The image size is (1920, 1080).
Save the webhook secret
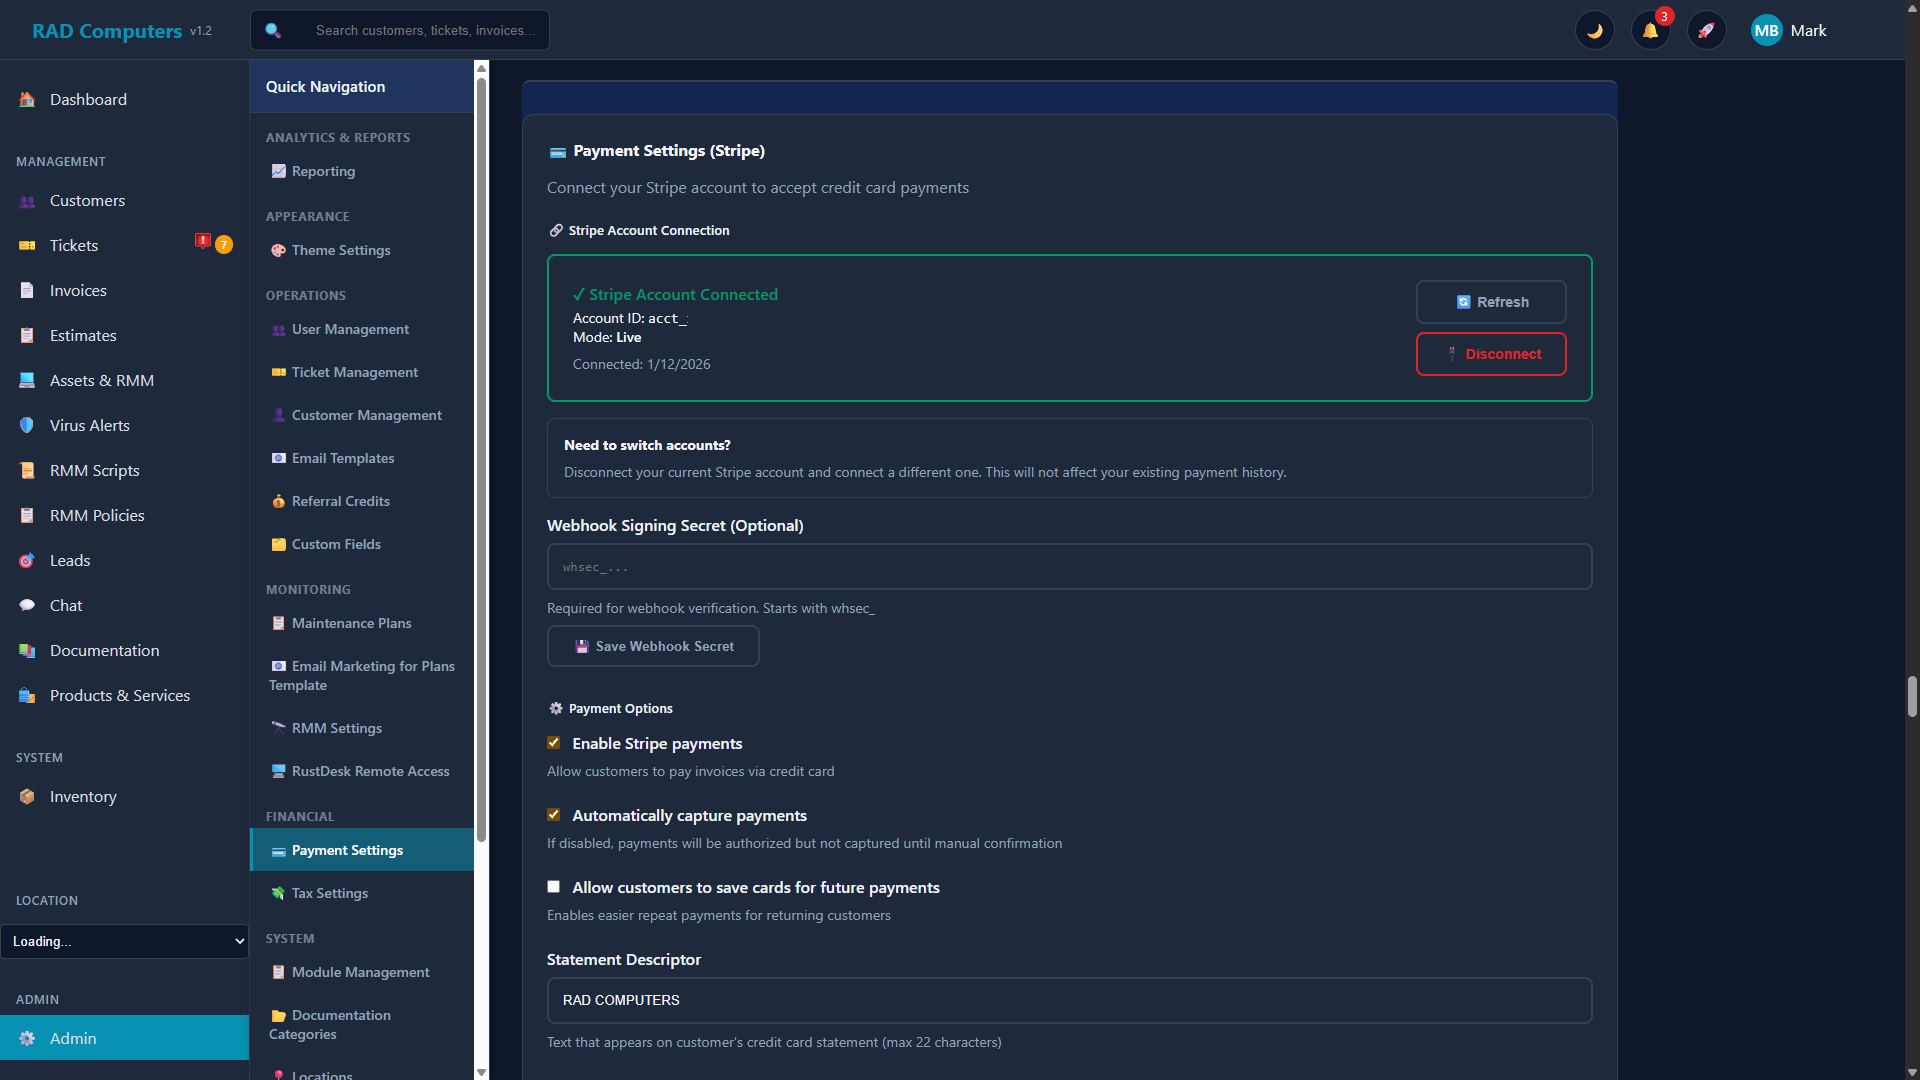[x=653, y=646]
